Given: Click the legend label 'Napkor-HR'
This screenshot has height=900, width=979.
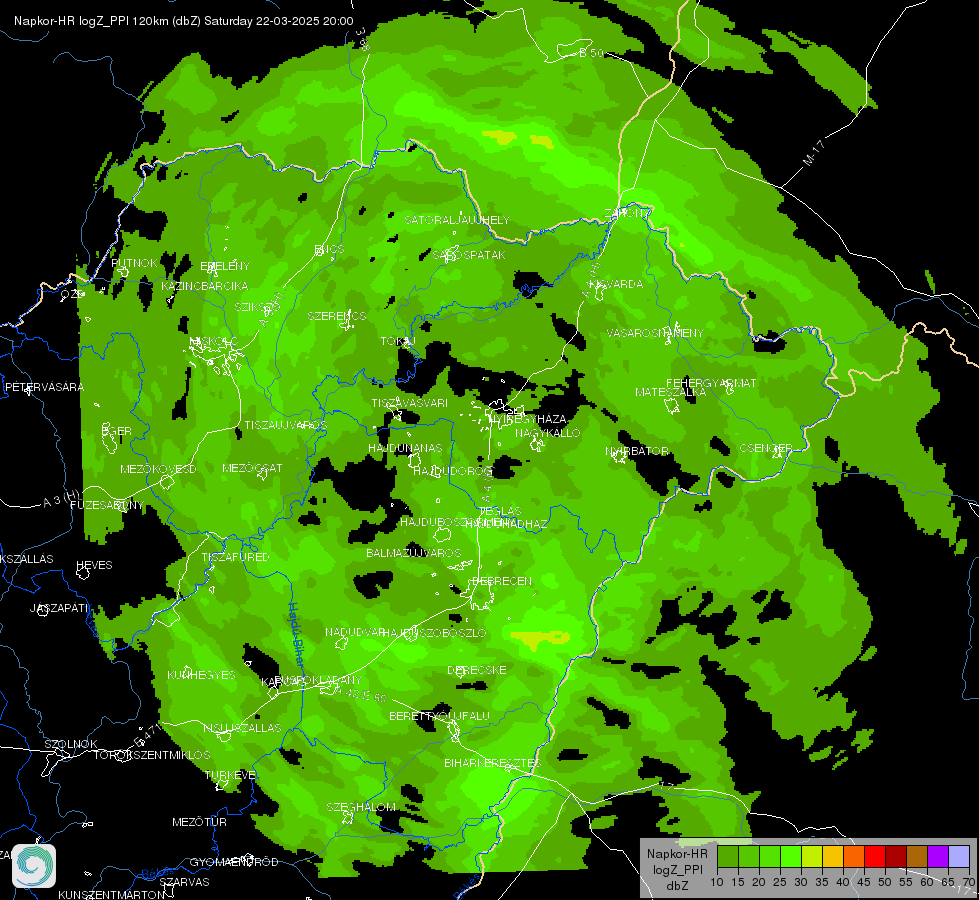Looking at the screenshot, I should click(677, 854).
